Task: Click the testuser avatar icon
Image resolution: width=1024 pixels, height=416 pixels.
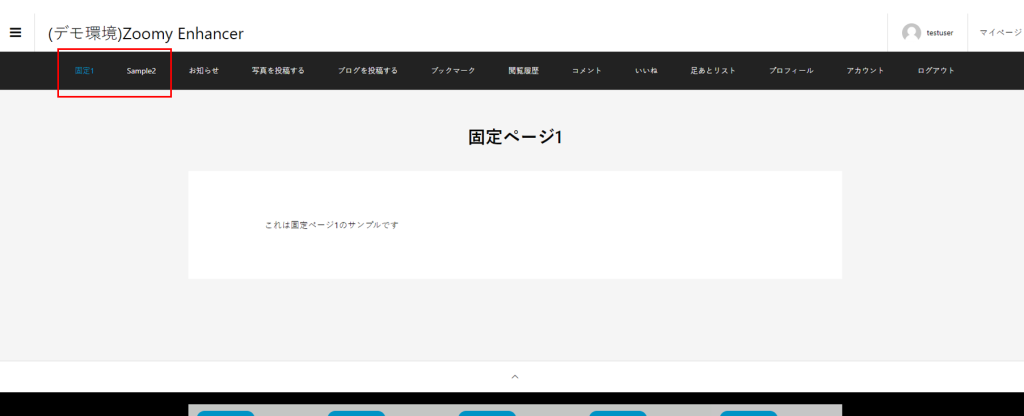Action: (x=911, y=33)
